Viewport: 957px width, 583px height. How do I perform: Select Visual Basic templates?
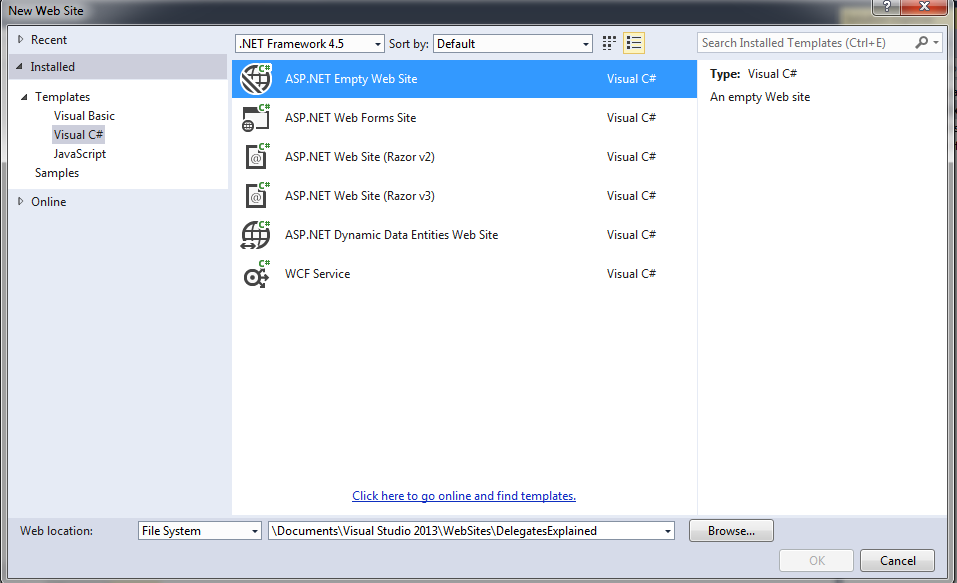pyautogui.click(x=84, y=116)
